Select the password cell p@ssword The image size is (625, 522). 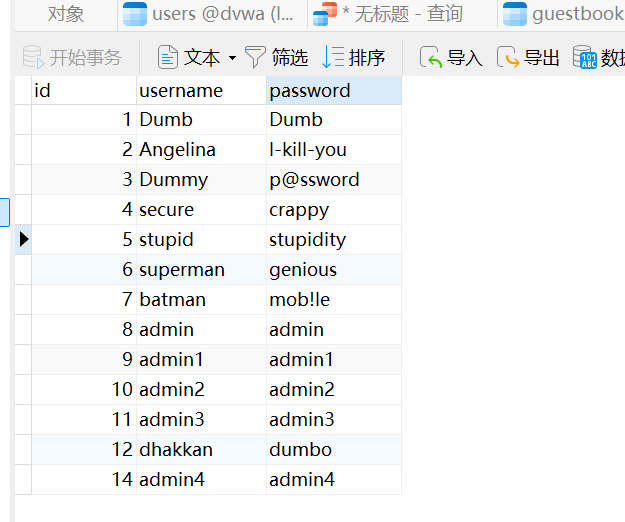coord(334,180)
